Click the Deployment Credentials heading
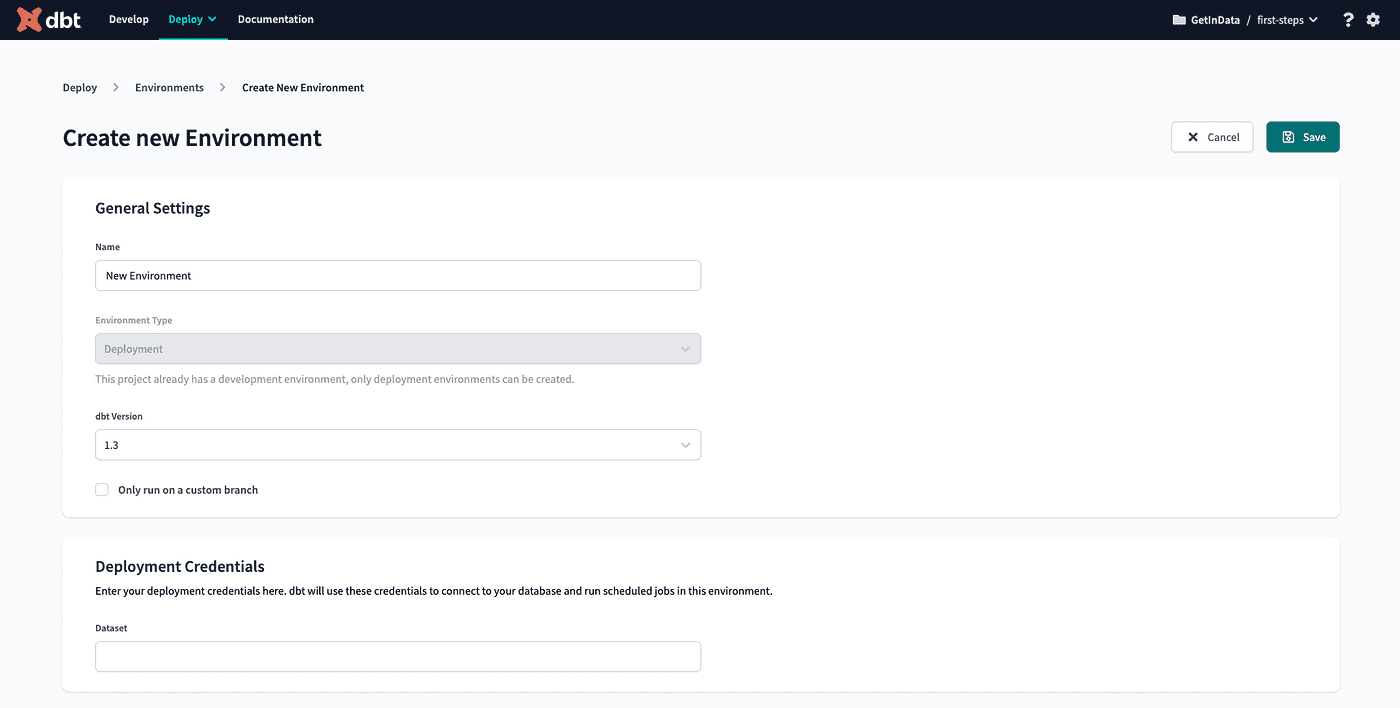 pyautogui.click(x=180, y=566)
